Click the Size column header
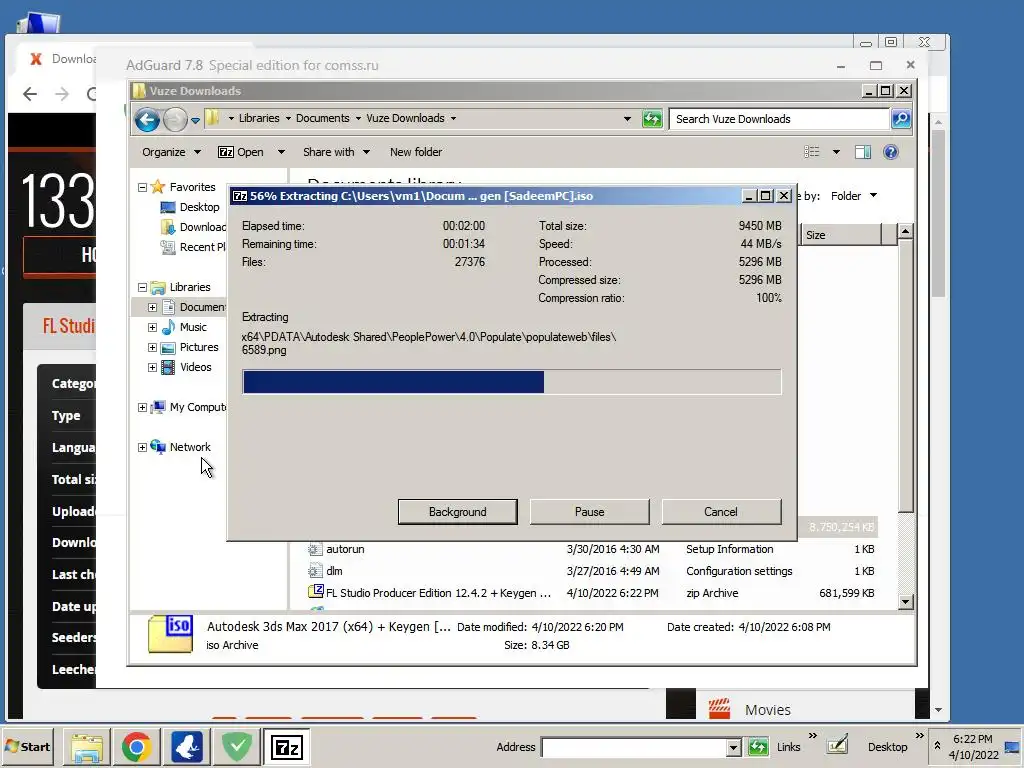 click(841, 235)
